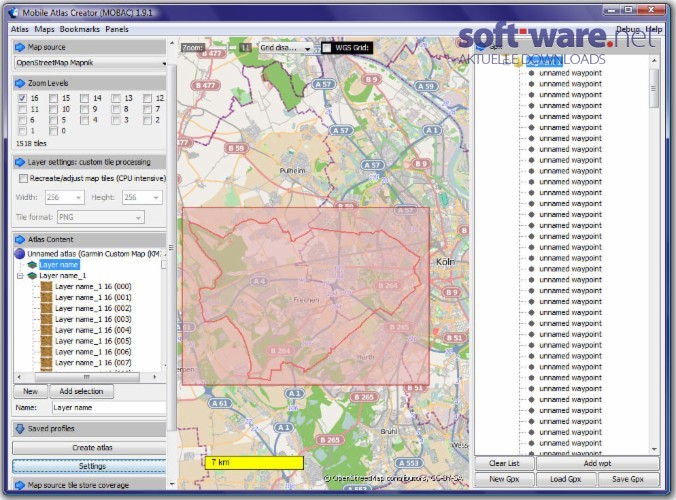Click the New atlas button
This screenshot has height=500, width=676.
(30, 391)
